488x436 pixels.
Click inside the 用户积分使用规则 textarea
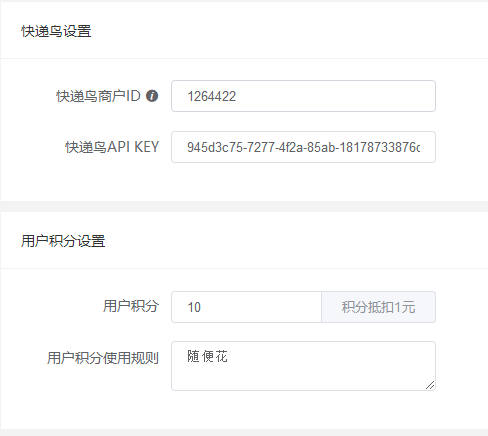pyautogui.click(x=303, y=366)
